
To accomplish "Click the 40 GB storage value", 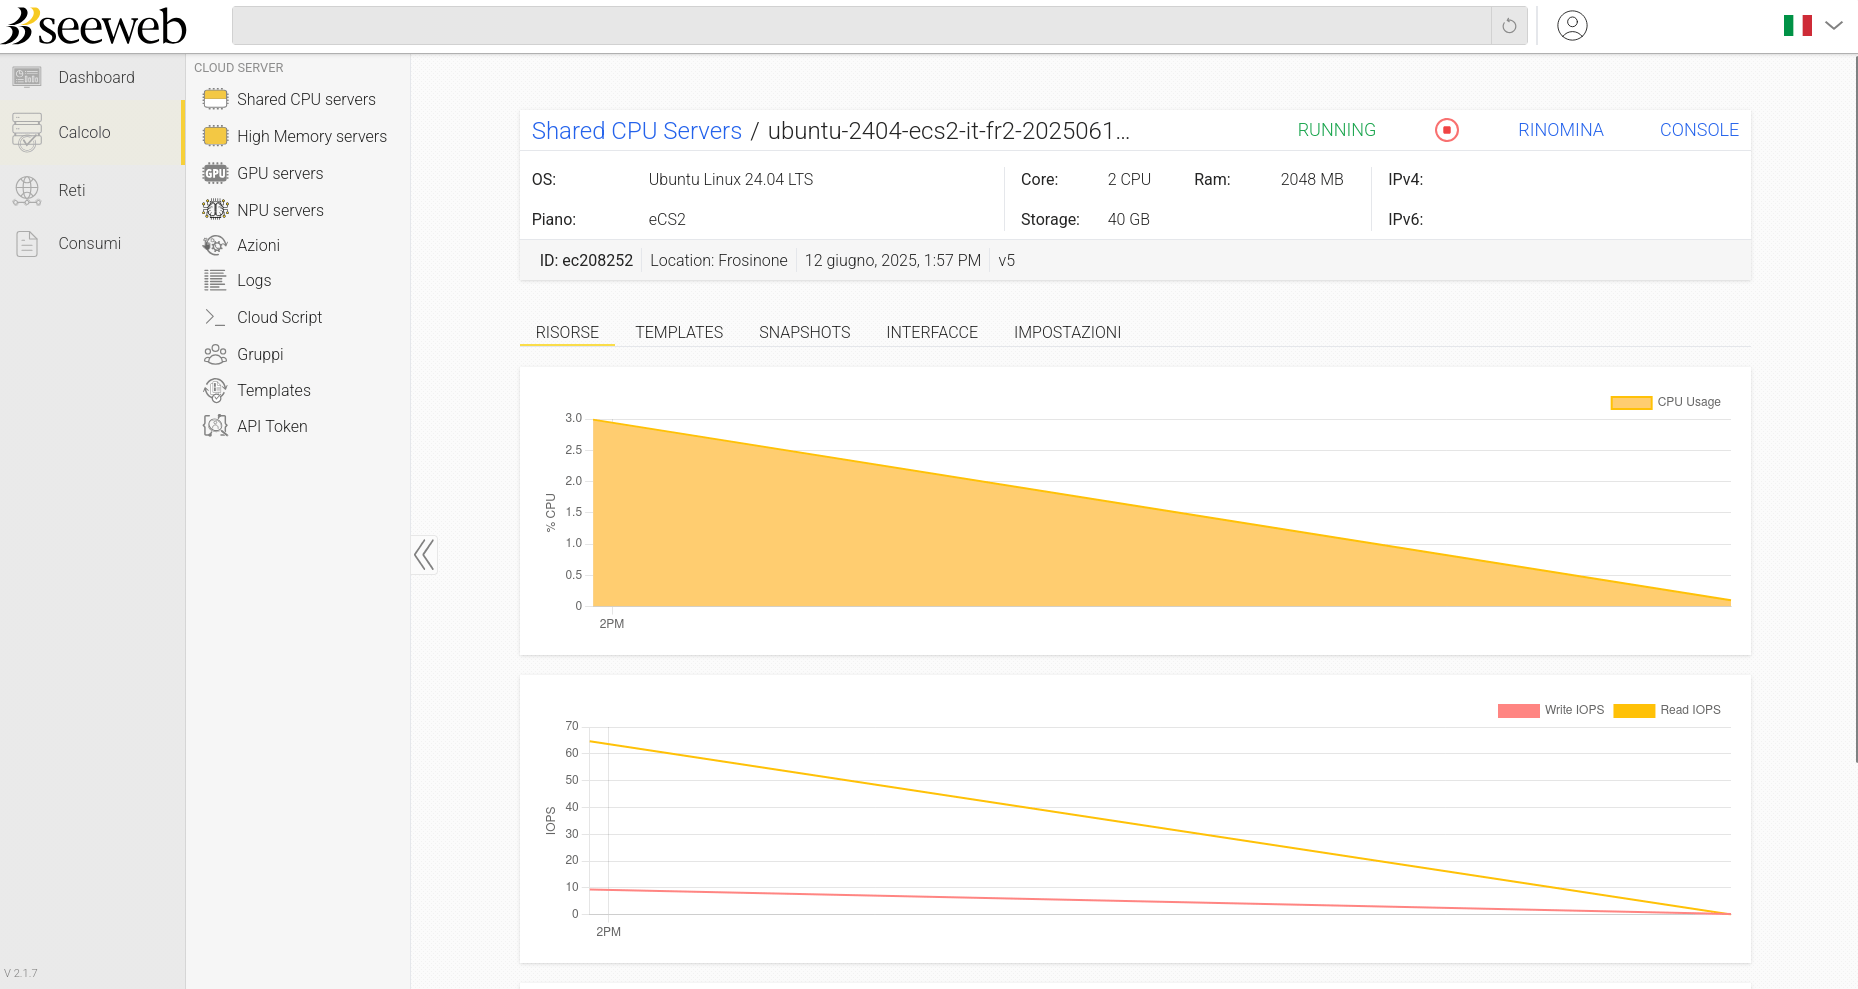I will coord(1129,219).
